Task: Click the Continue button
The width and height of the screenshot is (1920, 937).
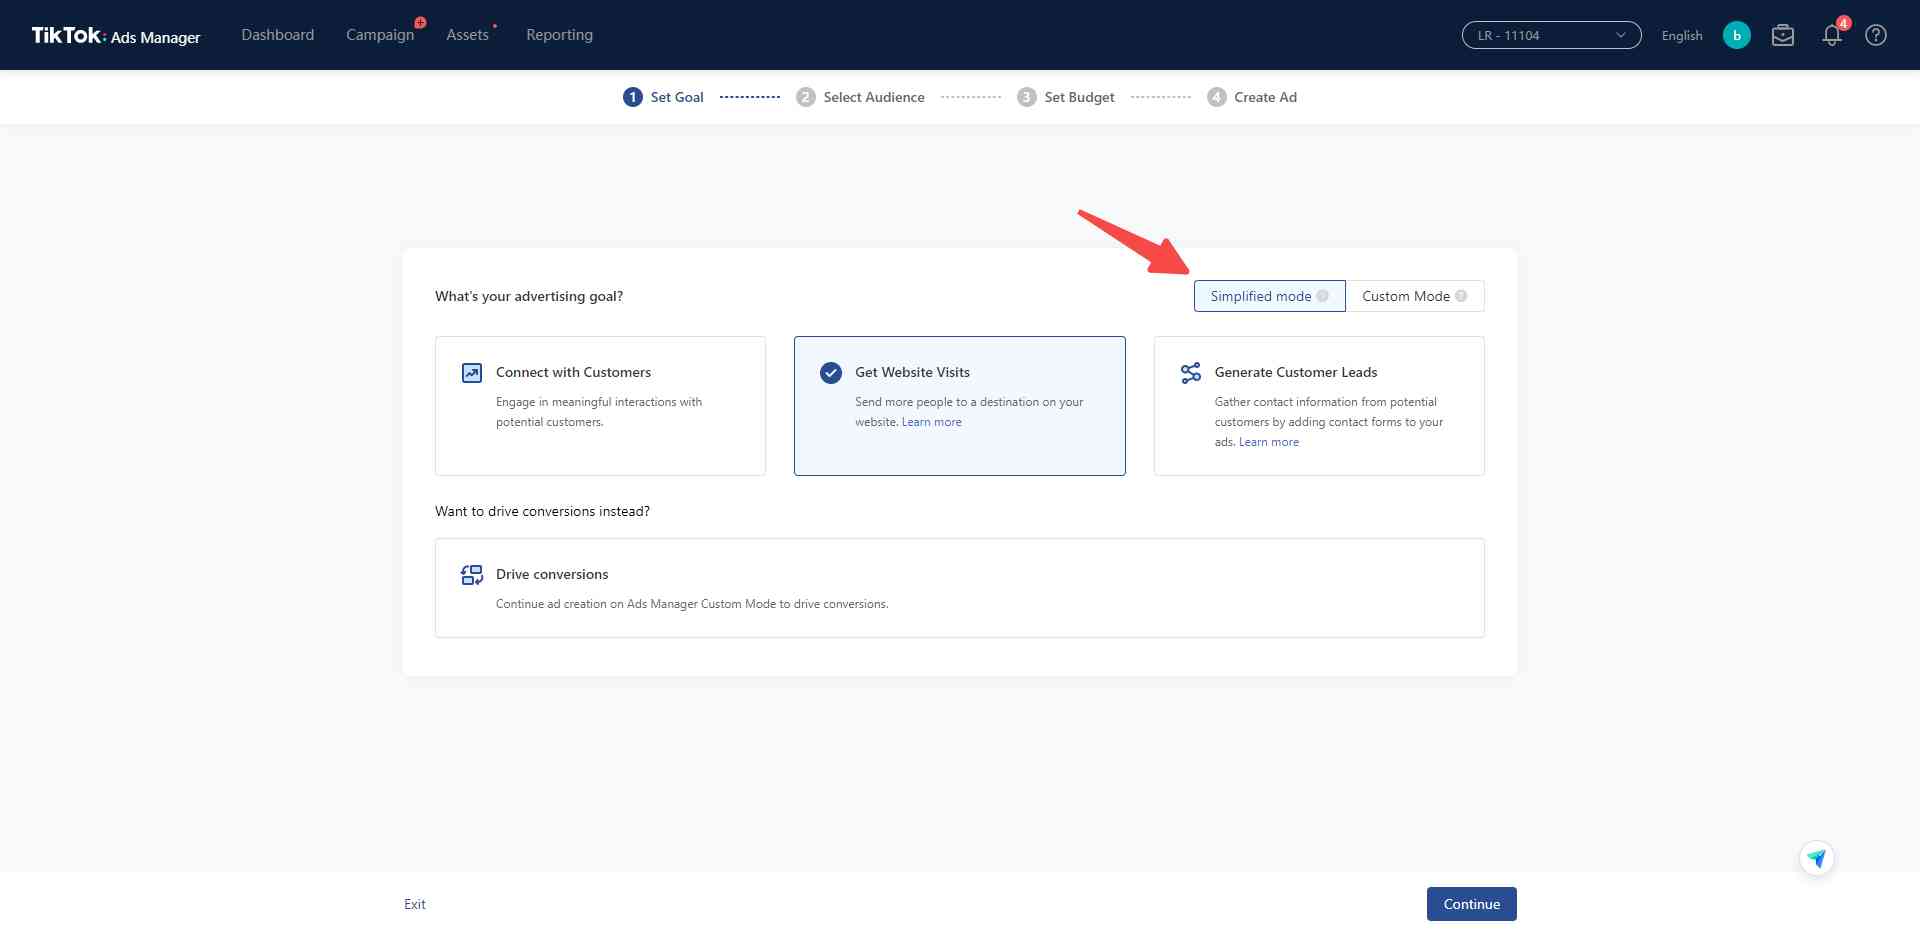Action: [x=1471, y=904]
